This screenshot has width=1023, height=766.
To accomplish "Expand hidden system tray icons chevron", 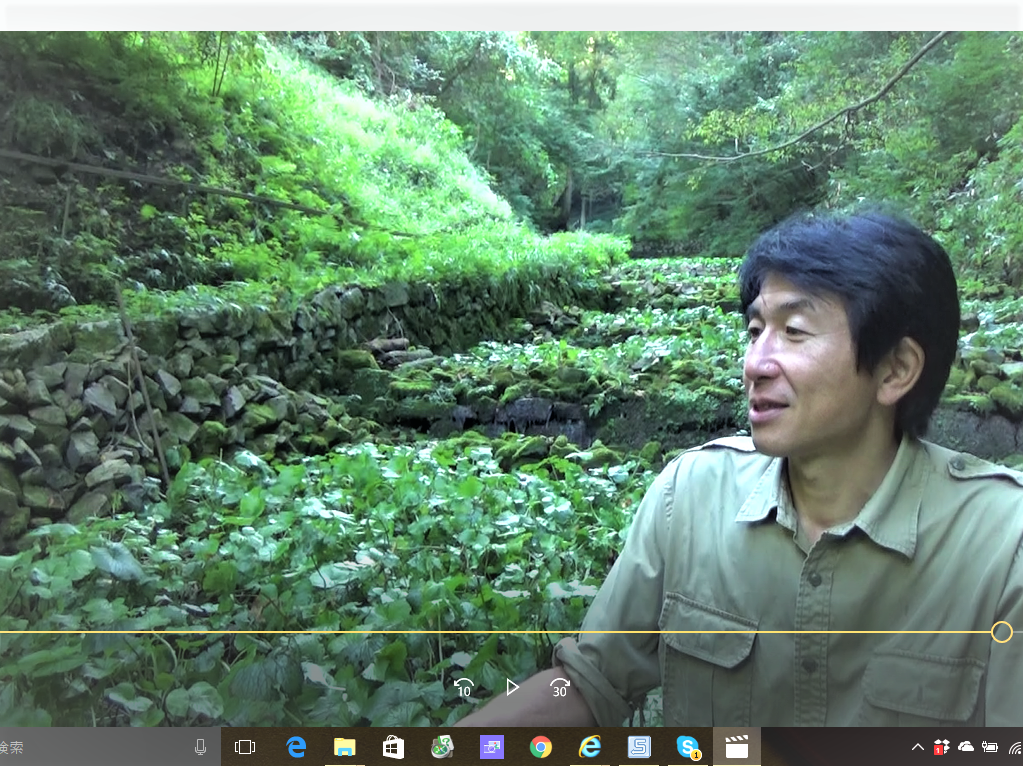I will pos(917,747).
